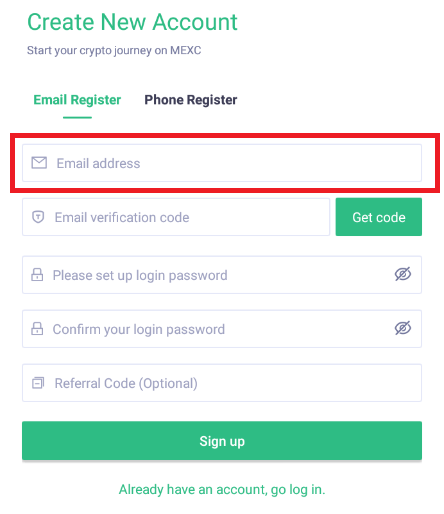Focus the Referral Code (Optional) field
The width and height of the screenshot is (444, 514).
222,383
